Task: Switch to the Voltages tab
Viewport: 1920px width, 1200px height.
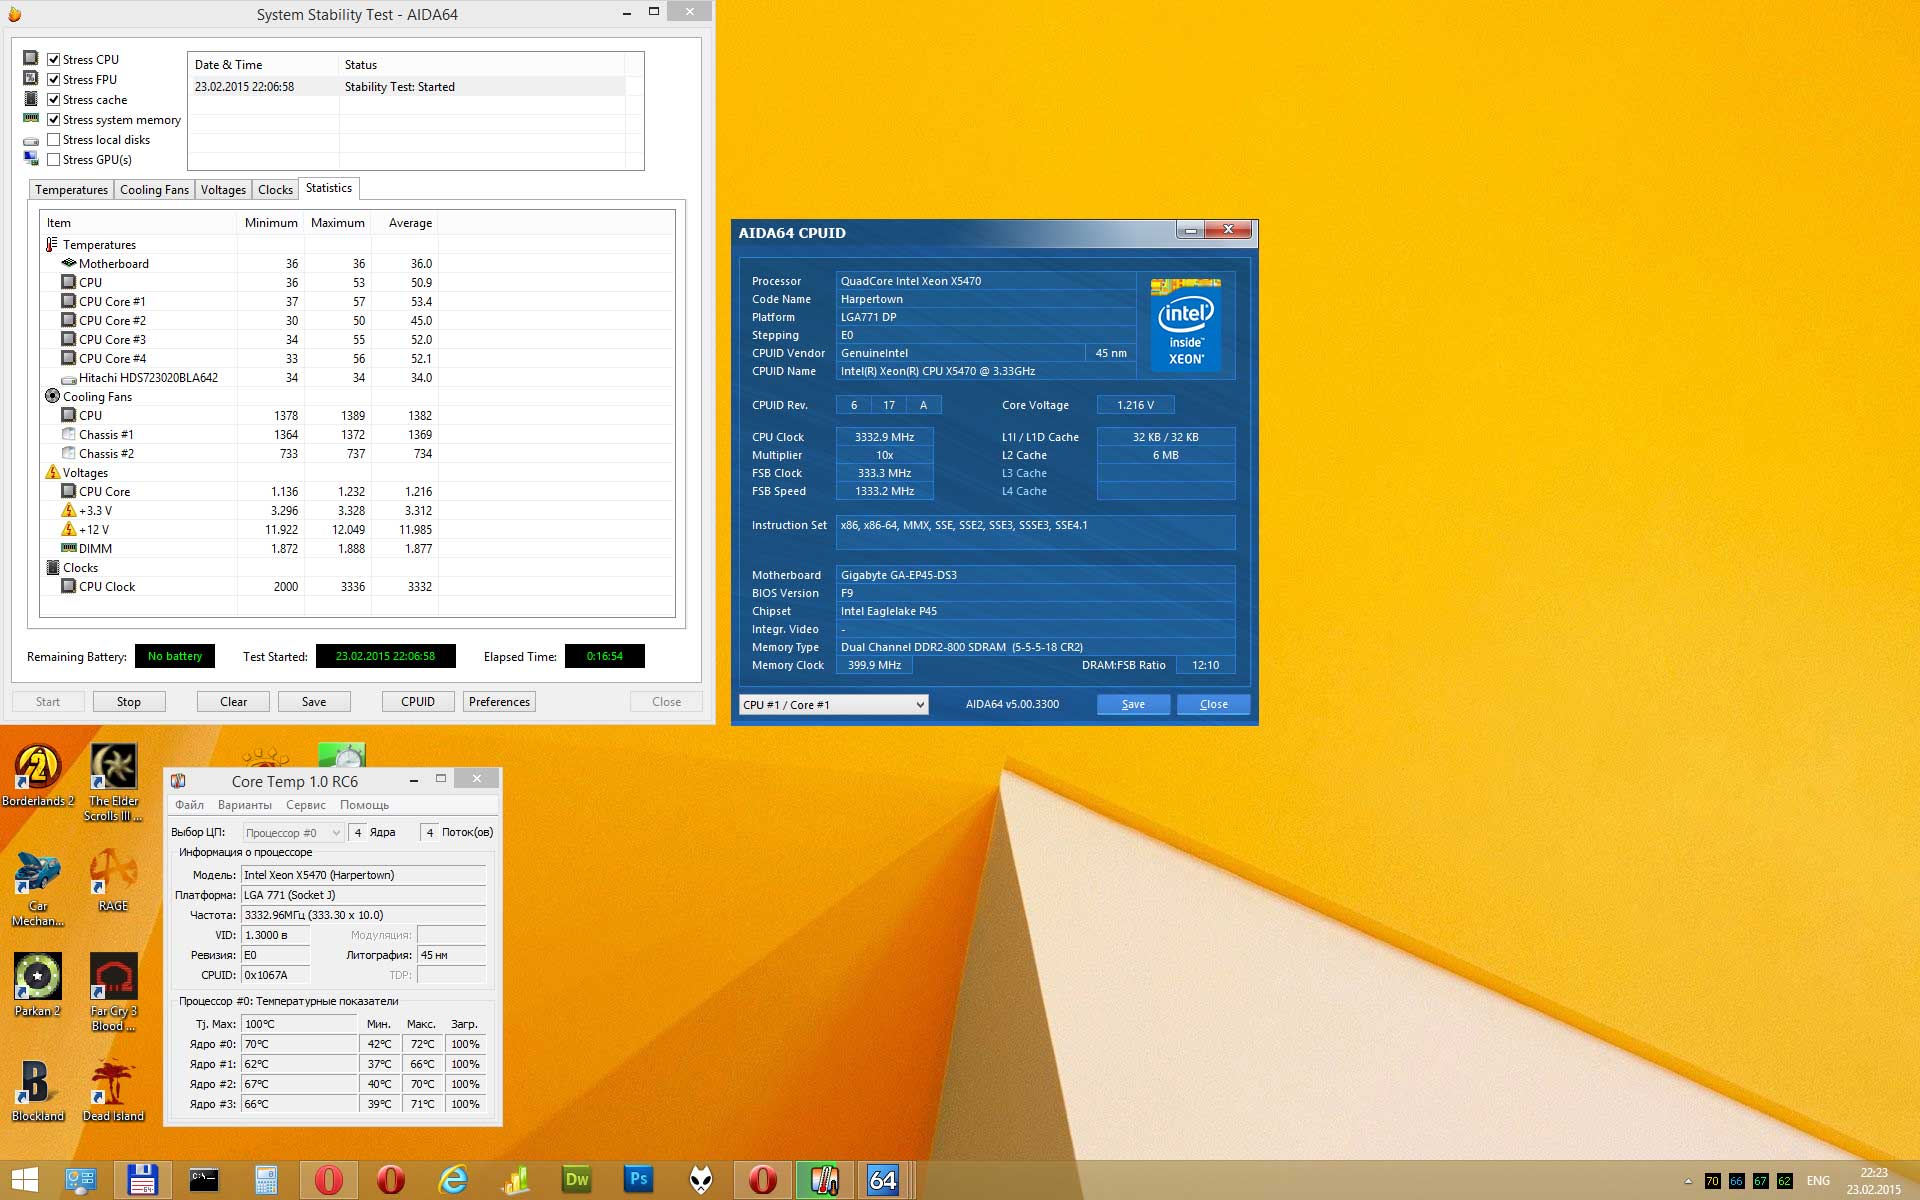Action: (x=223, y=190)
